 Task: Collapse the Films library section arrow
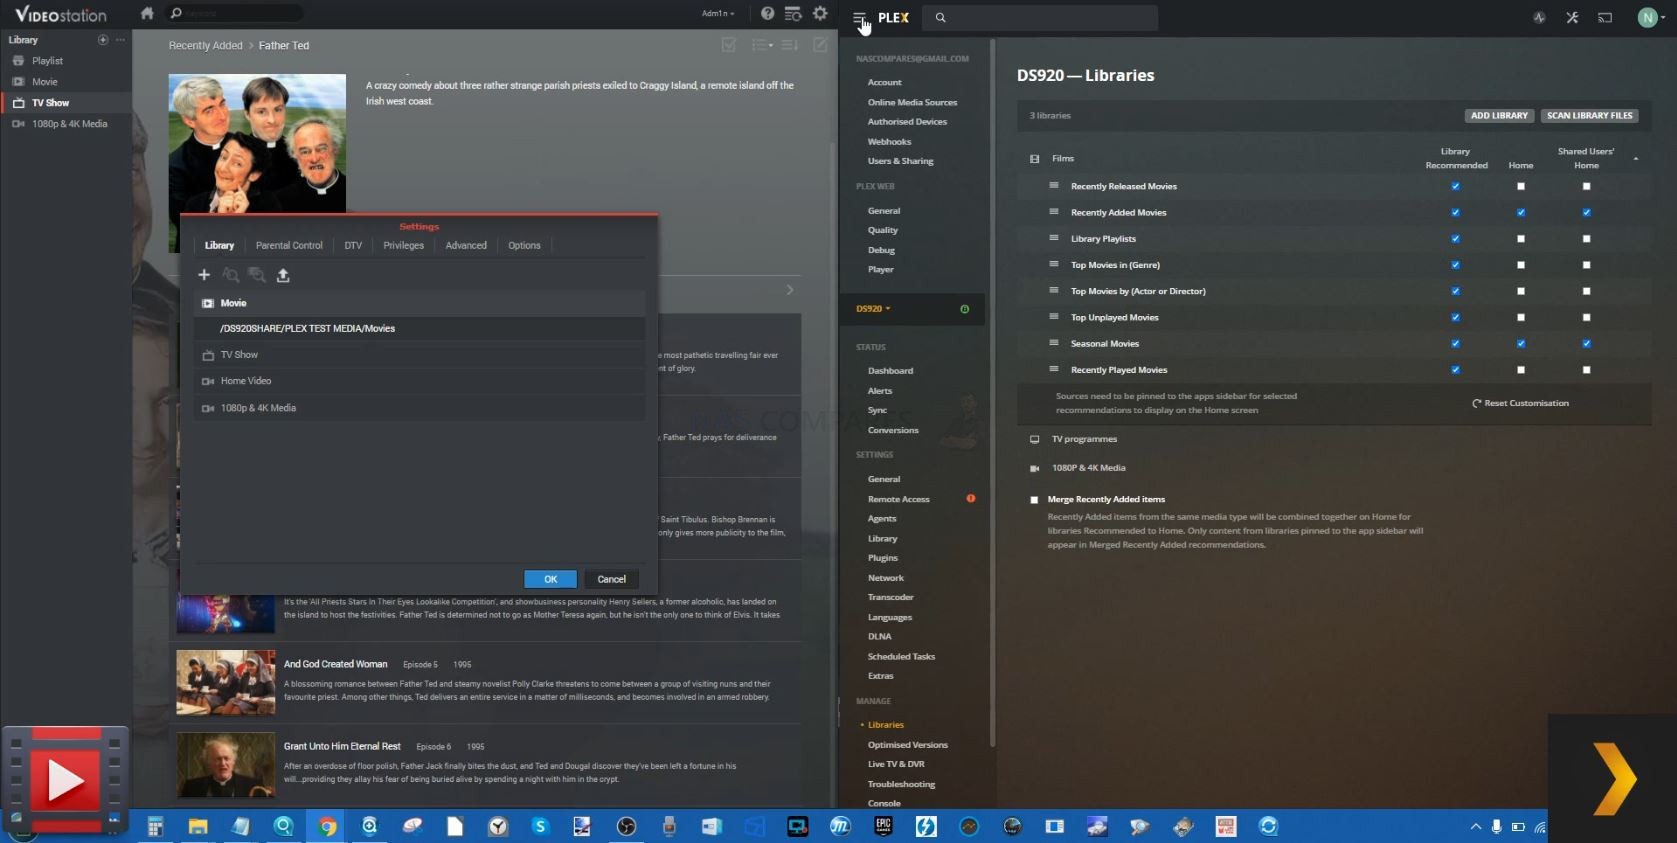coord(1636,158)
